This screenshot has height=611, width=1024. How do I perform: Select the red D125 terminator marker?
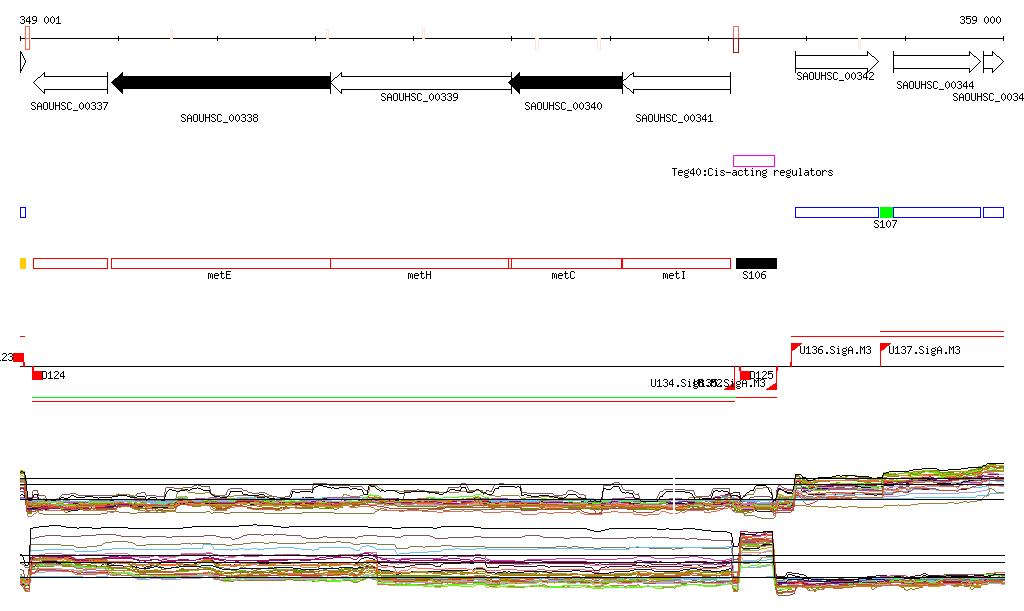pyautogui.click(x=745, y=375)
